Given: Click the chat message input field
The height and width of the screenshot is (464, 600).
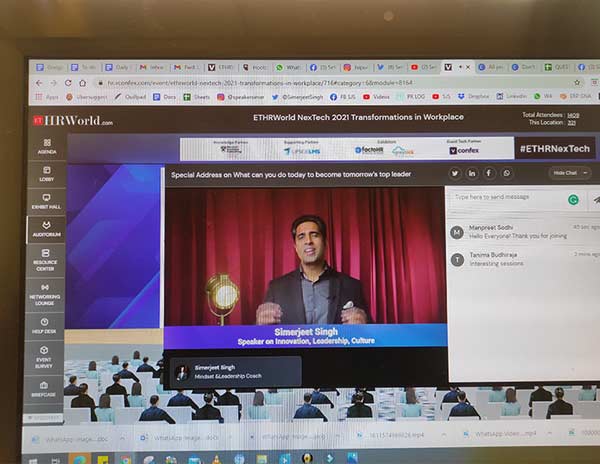Looking at the screenshot, I should click(508, 197).
